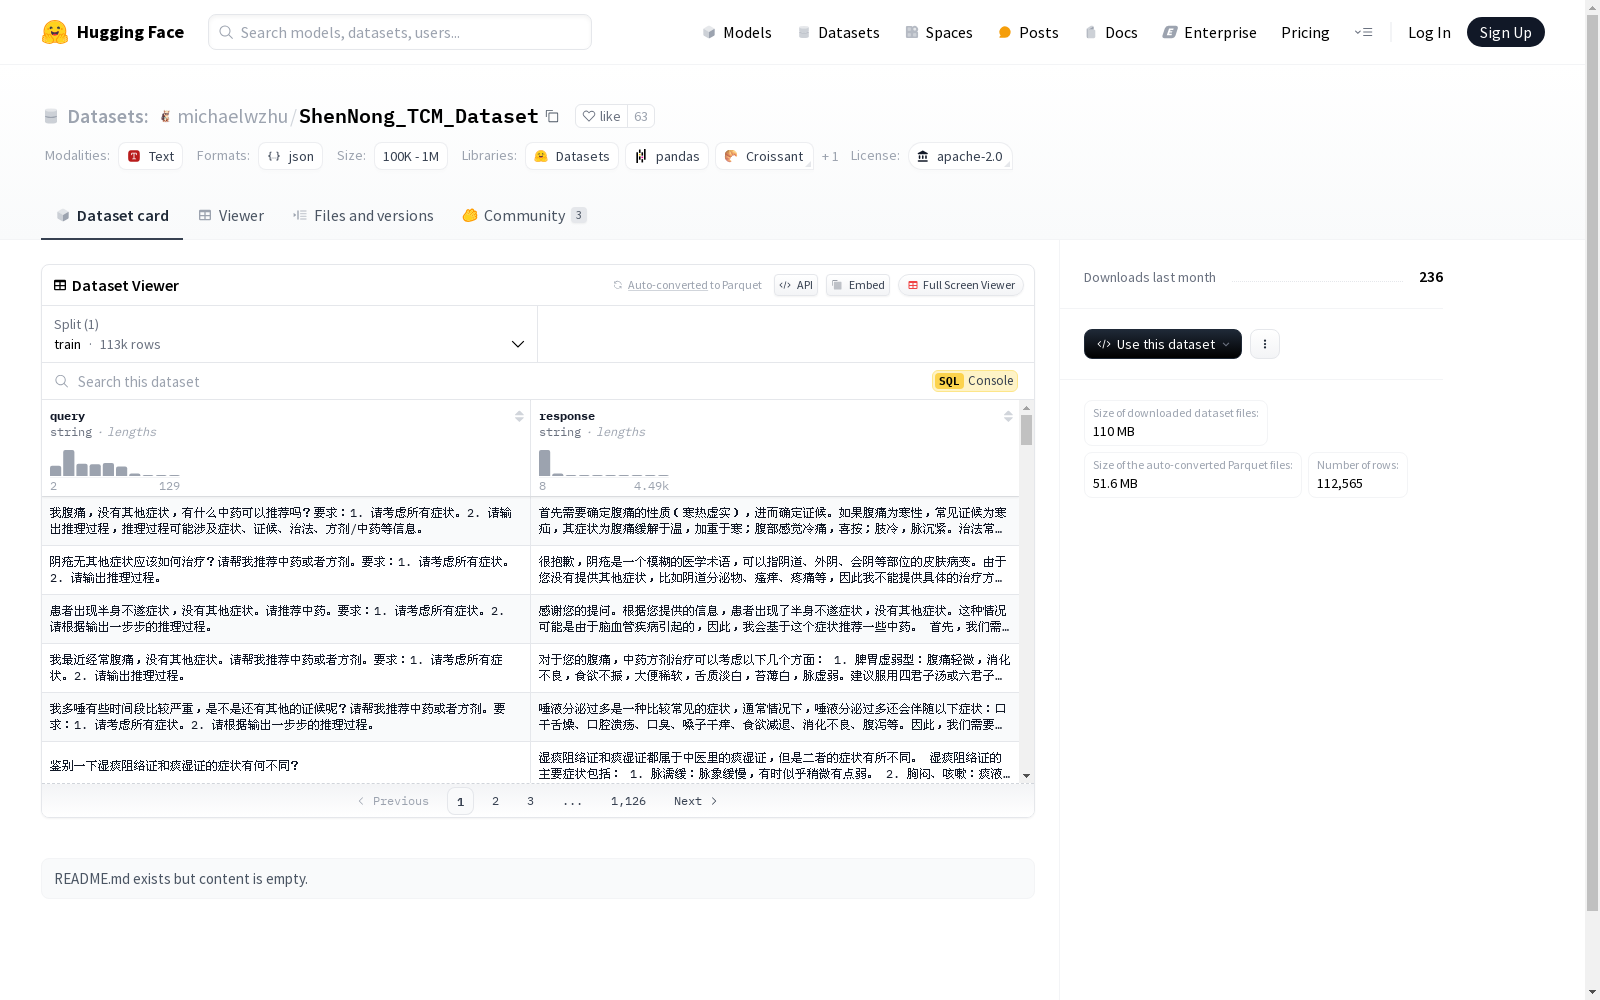The height and width of the screenshot is (1000, 1600).
Task: Open Spaces in the top navigation
Action: pos(939,32)
